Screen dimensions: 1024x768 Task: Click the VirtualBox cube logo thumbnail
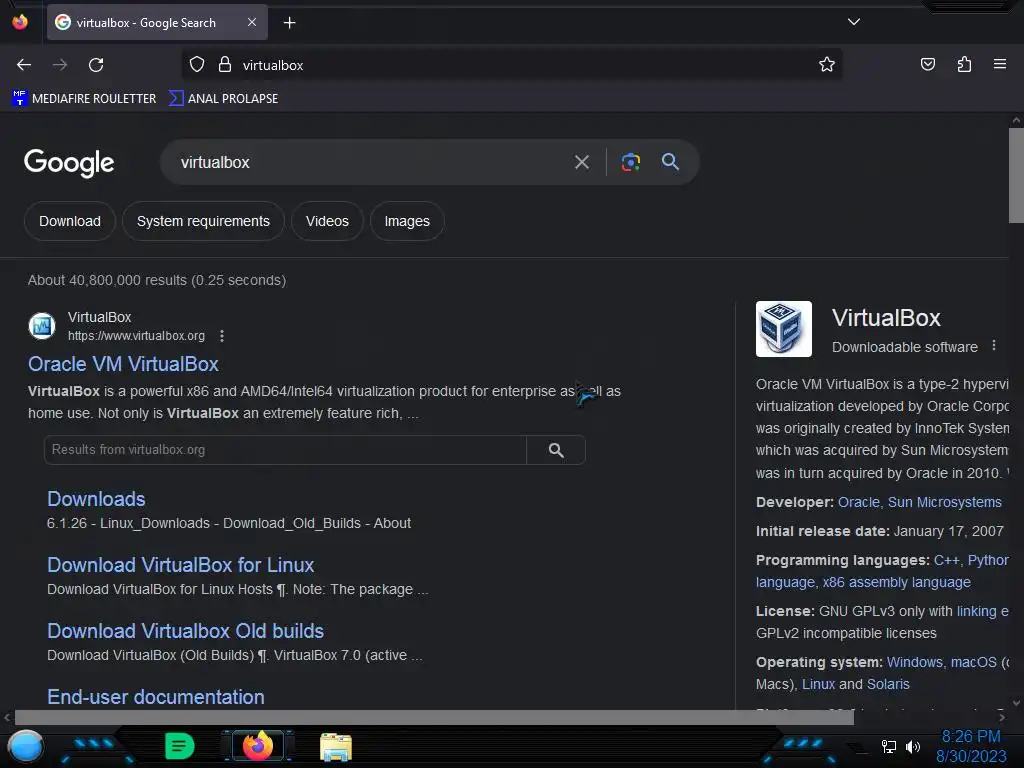pyautogui.click(x=784, y=328)
